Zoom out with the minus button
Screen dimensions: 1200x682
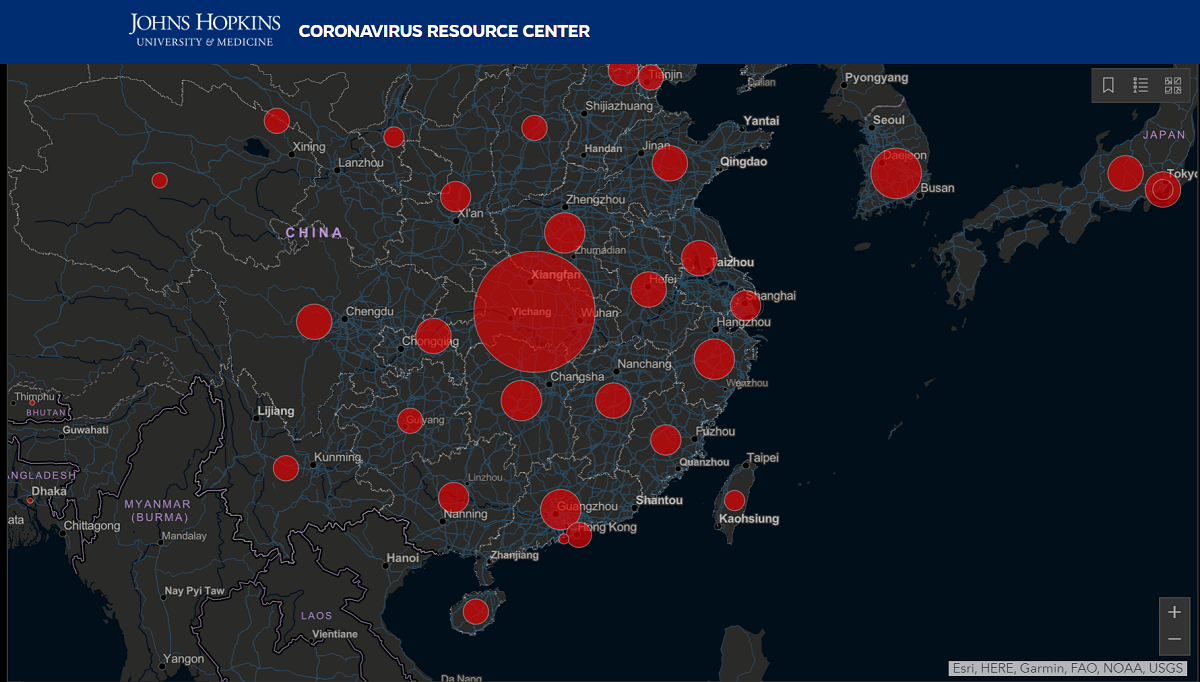pos(1174,639)
